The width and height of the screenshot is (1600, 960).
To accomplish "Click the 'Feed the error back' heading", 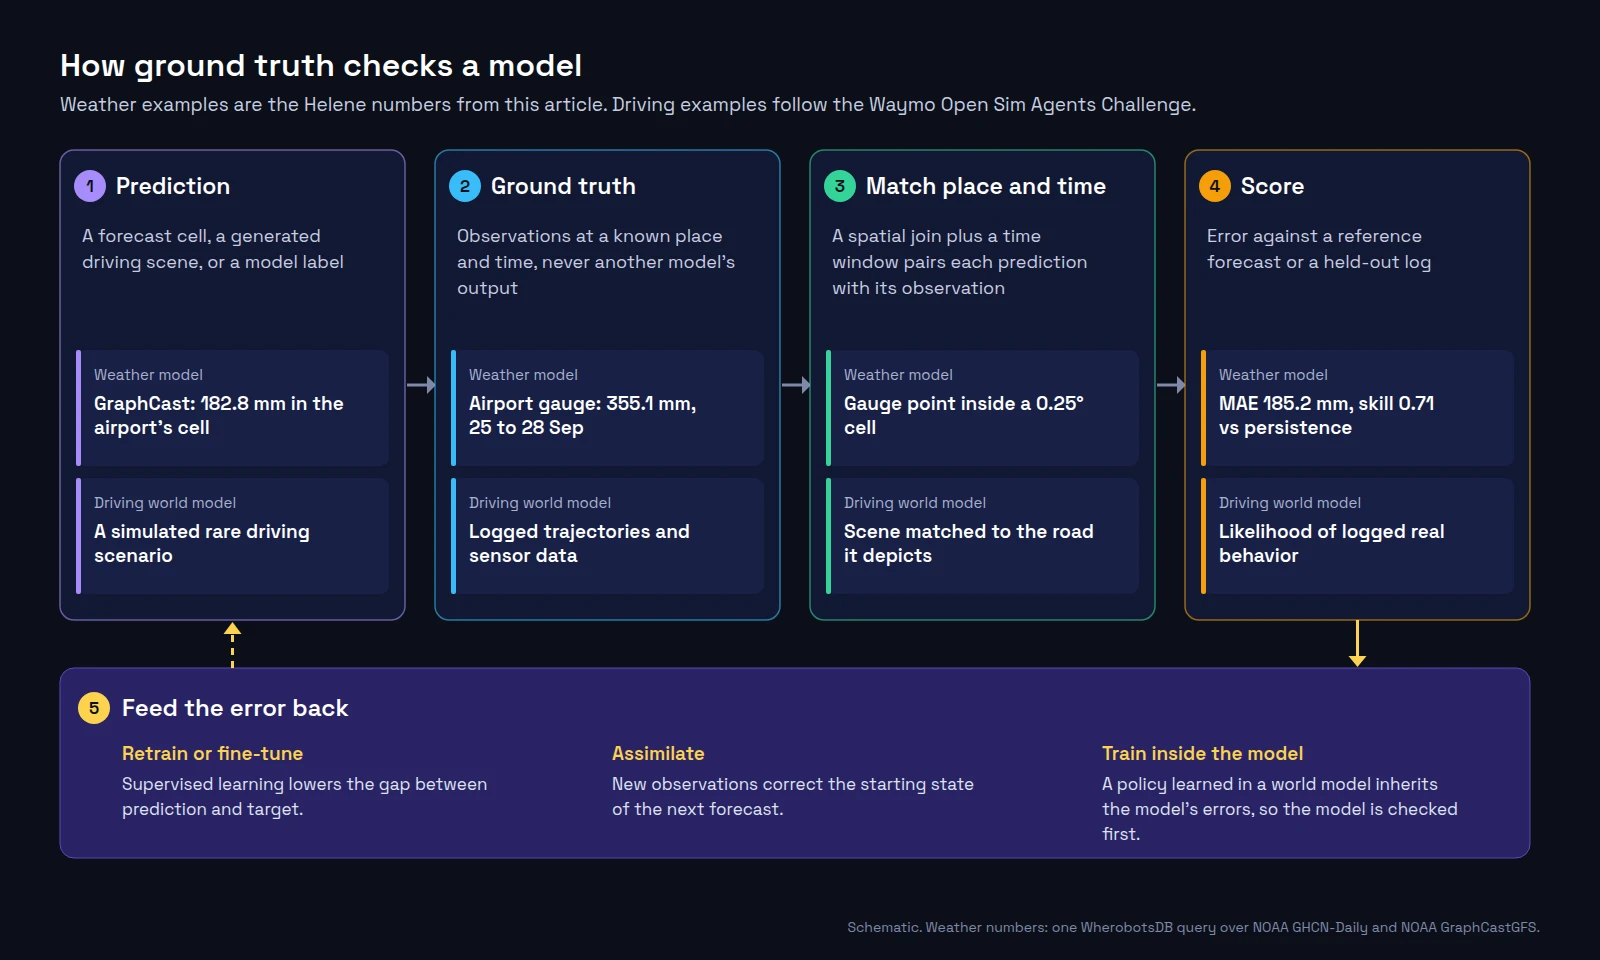I will pos(235,708).
